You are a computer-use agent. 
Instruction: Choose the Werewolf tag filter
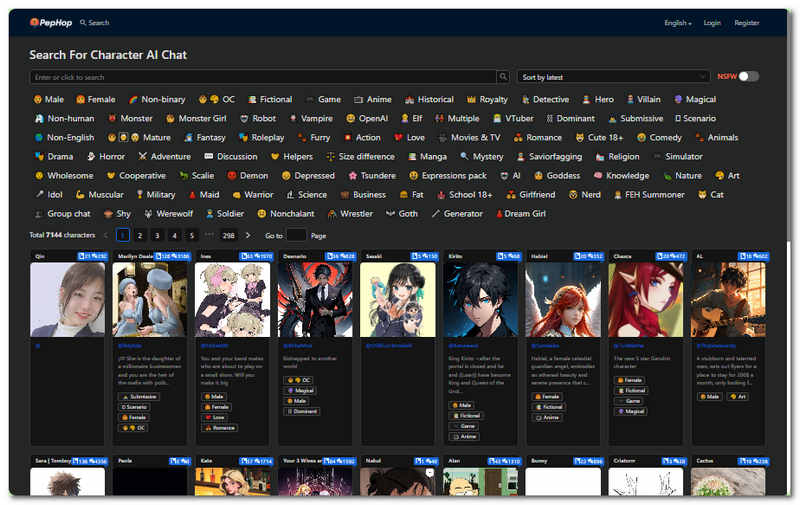pos(169,213)
